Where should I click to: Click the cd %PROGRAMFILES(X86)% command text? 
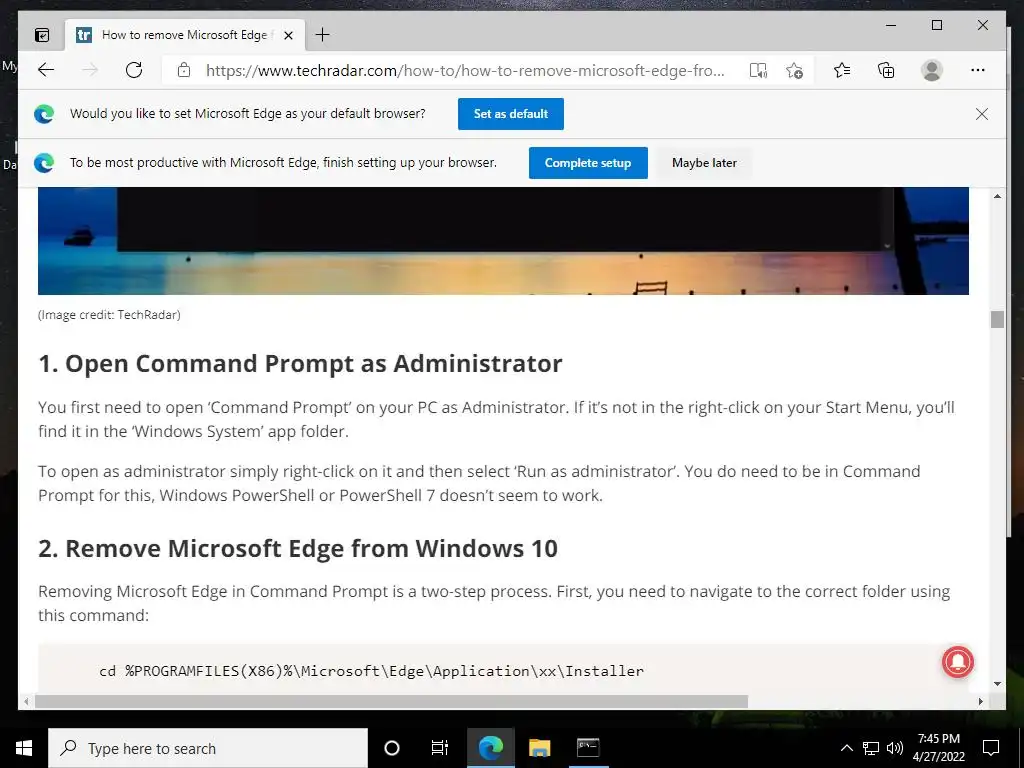[371, 671]
